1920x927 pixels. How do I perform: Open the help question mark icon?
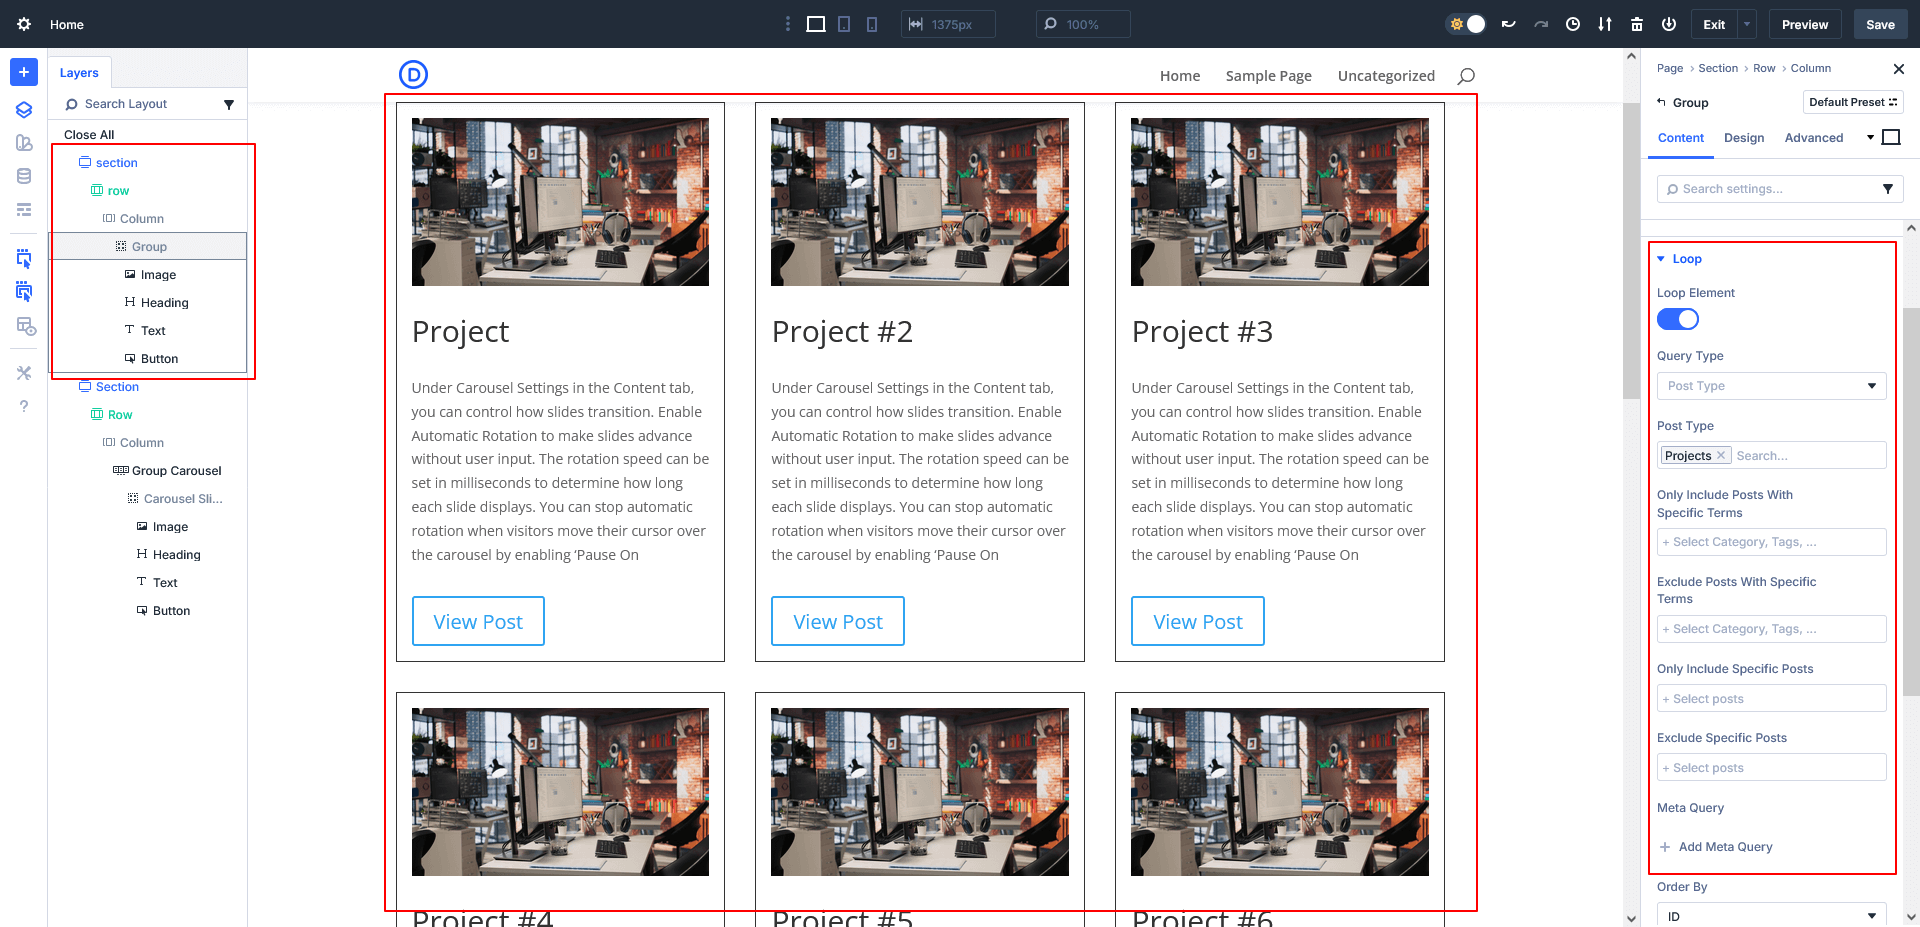point(24,406)
